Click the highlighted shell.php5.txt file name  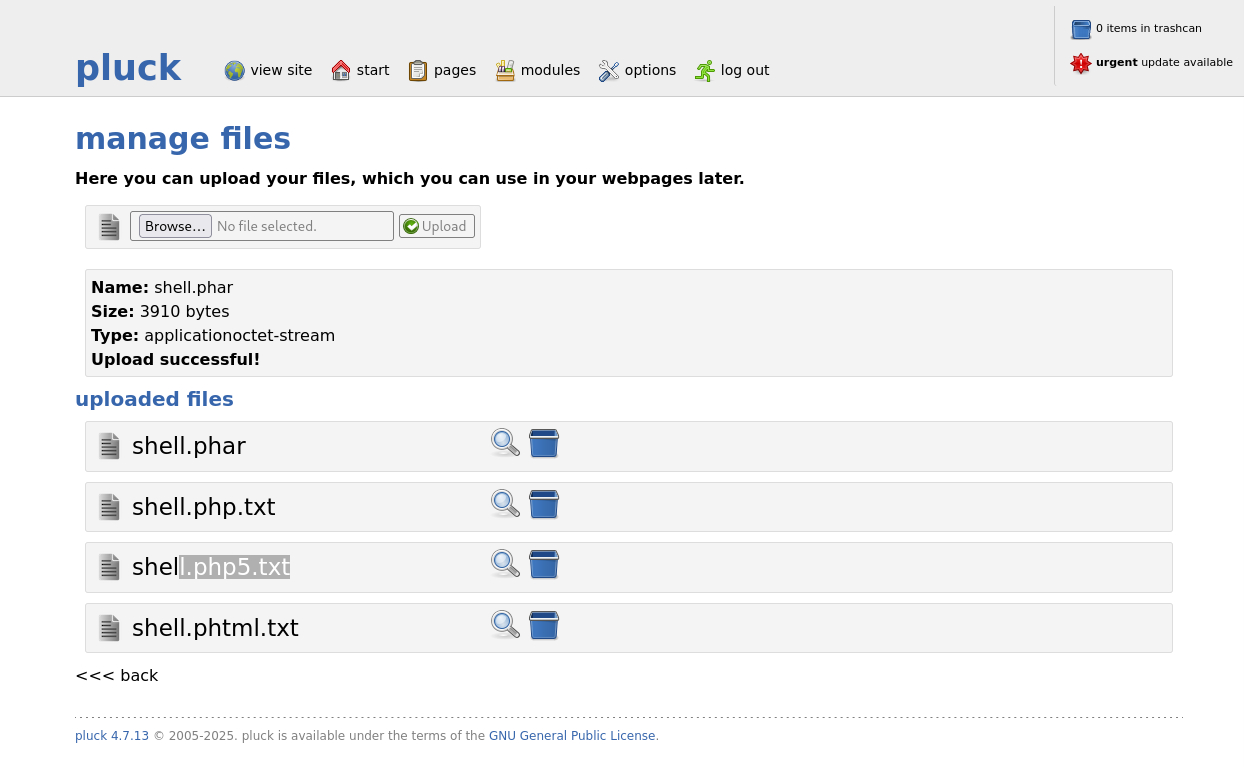[211, 567]
